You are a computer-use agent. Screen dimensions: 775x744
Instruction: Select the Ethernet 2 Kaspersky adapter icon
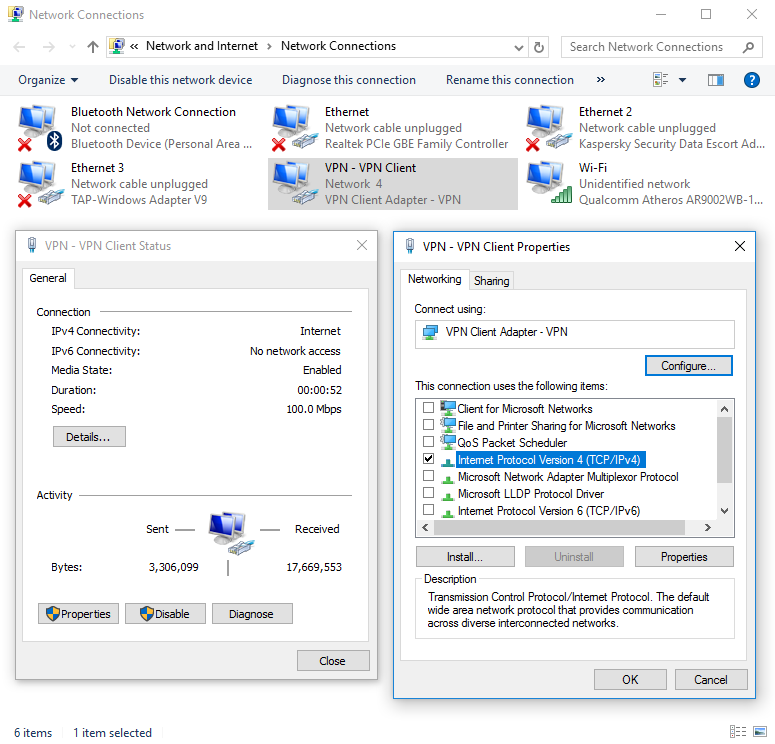[x=548, y=128]
